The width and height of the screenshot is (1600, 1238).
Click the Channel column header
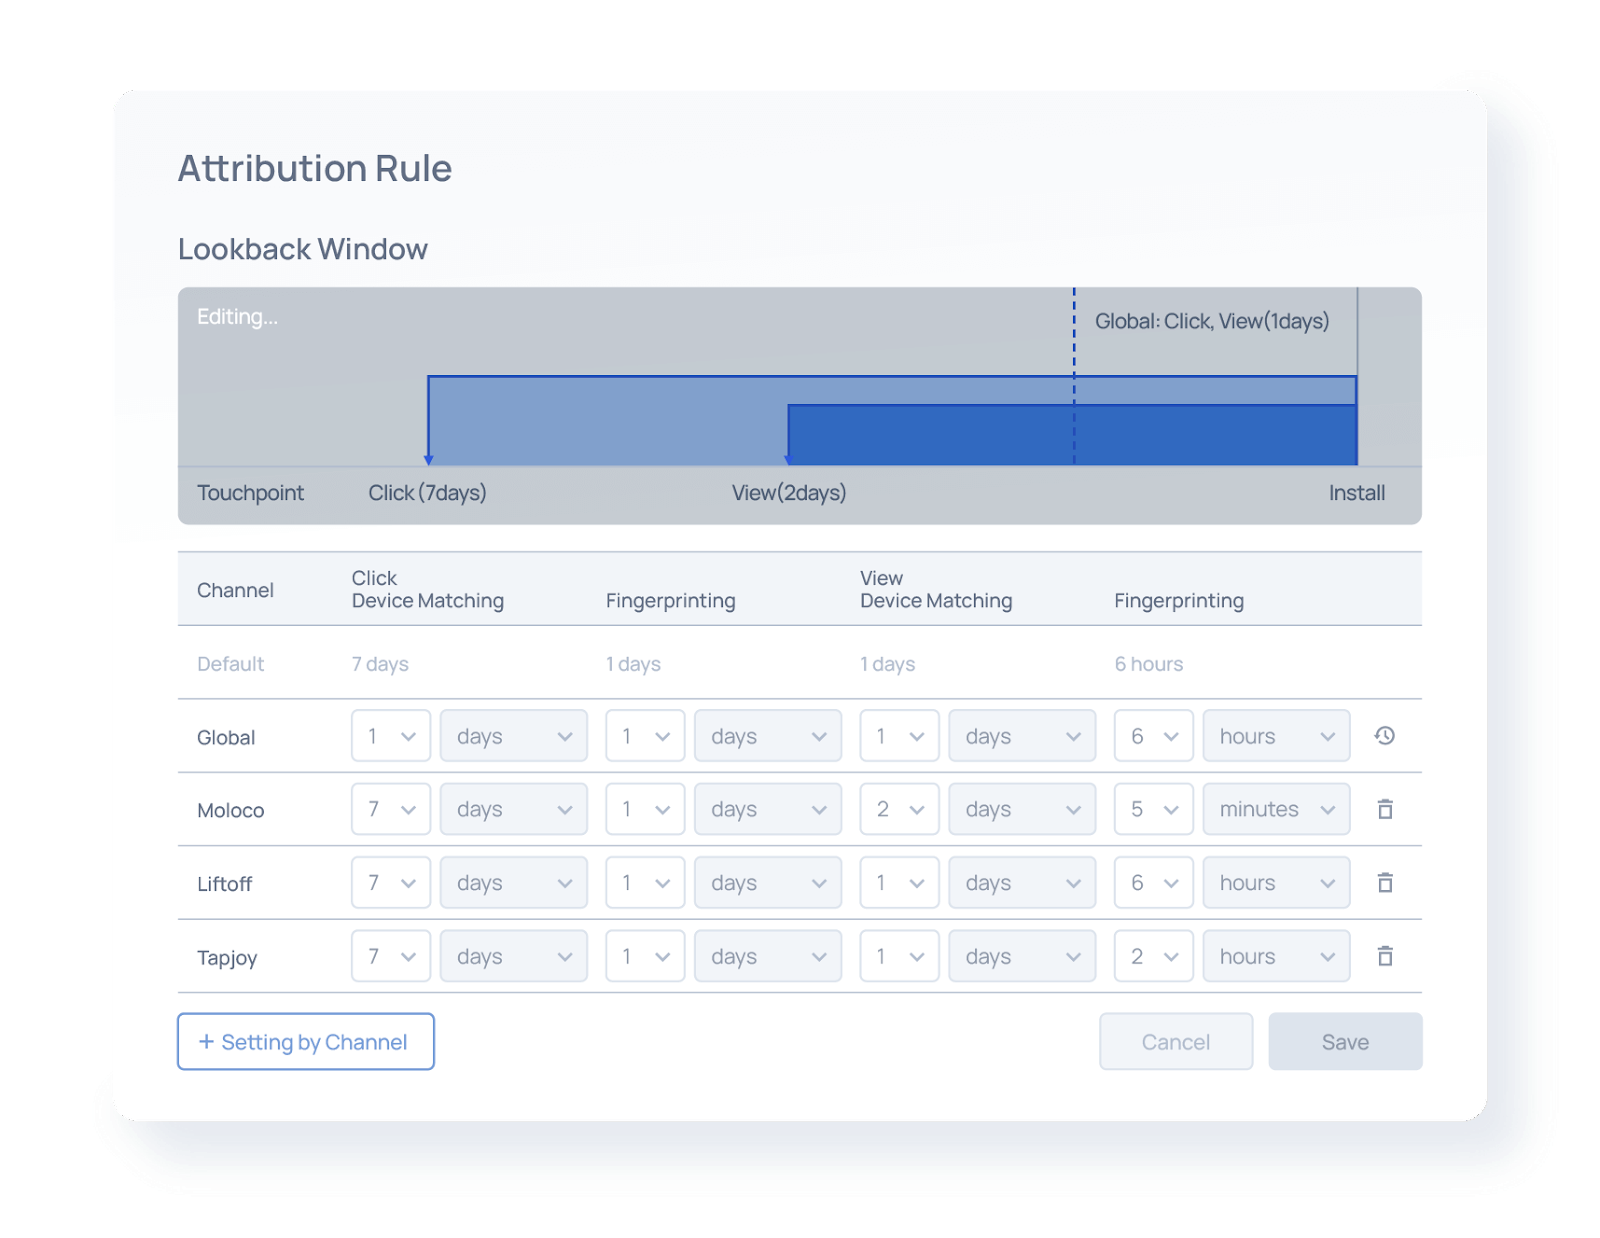pos(235,590)
